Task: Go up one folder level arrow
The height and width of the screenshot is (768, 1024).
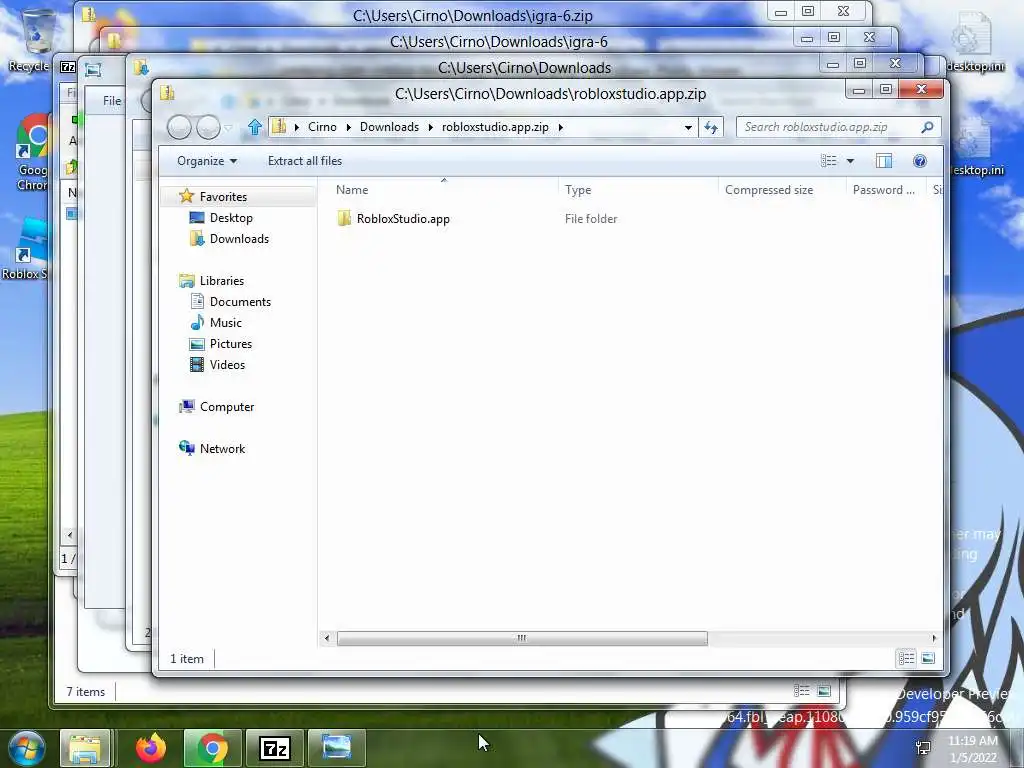Action: 255,127
